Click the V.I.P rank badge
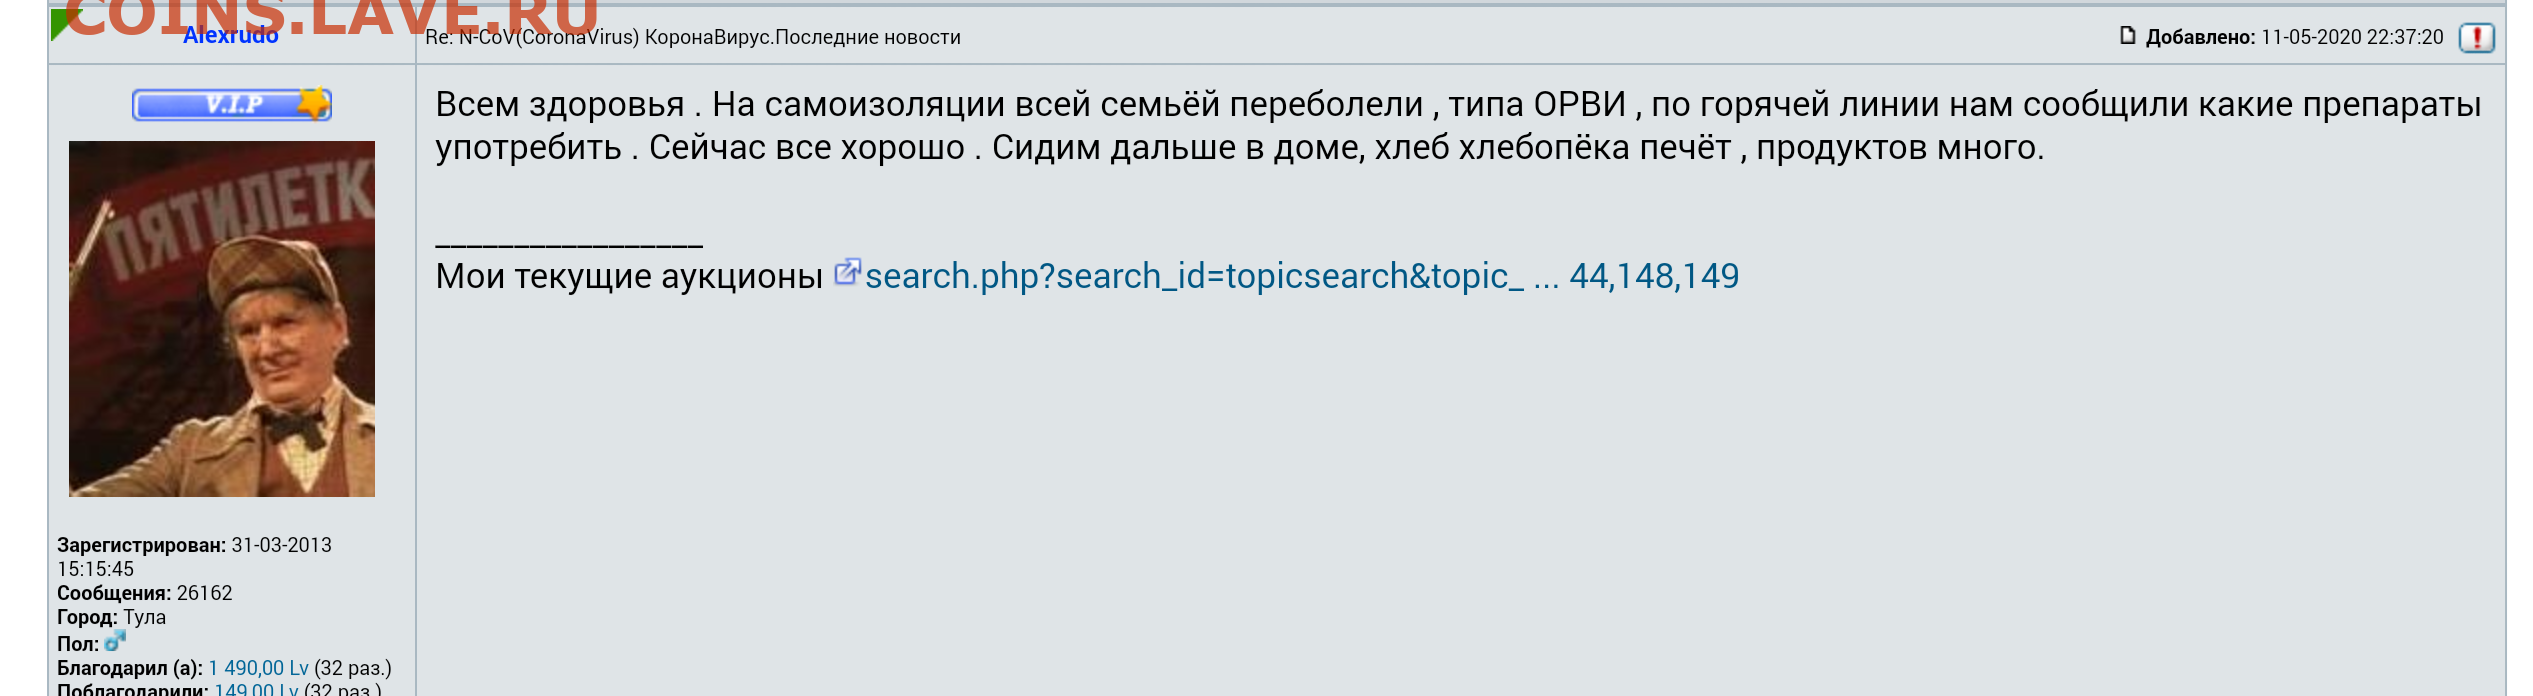This screenshot has width=2533, height=696. 232,104
